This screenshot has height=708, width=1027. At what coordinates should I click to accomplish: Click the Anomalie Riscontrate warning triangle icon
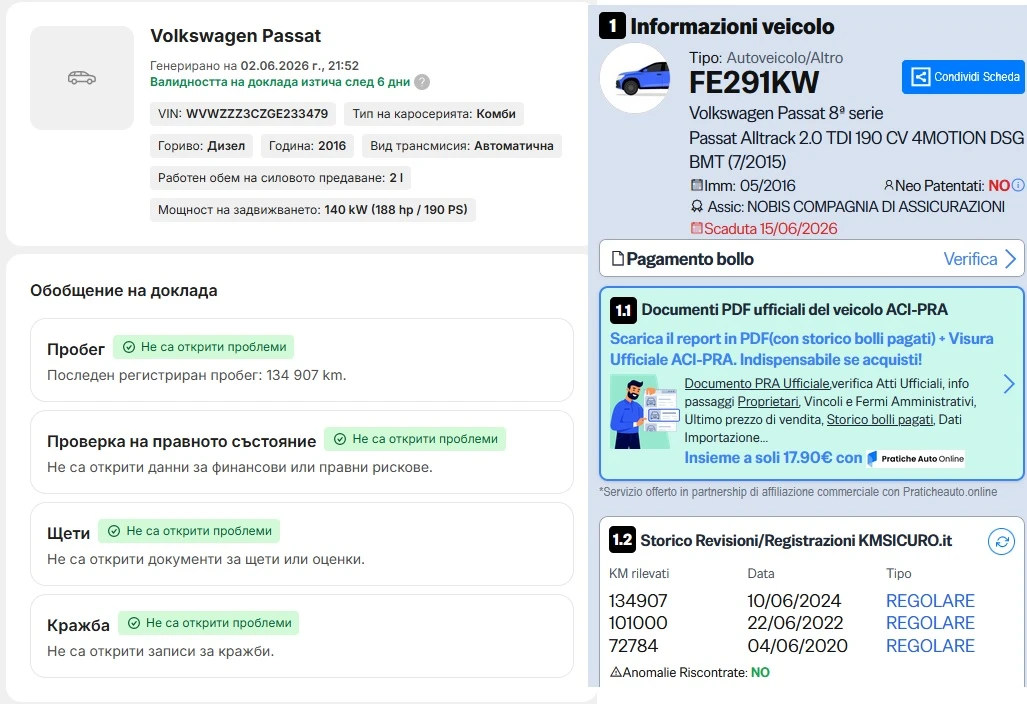(x=616, y=672)
